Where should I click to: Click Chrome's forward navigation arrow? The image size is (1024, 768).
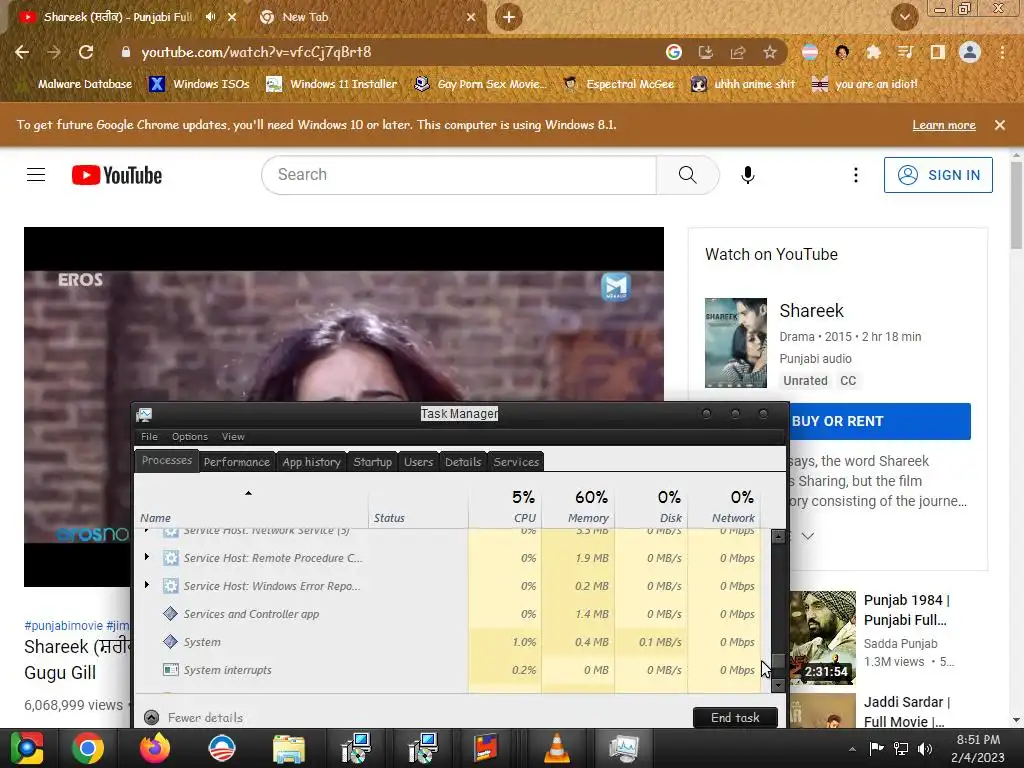tap(54, 52)
